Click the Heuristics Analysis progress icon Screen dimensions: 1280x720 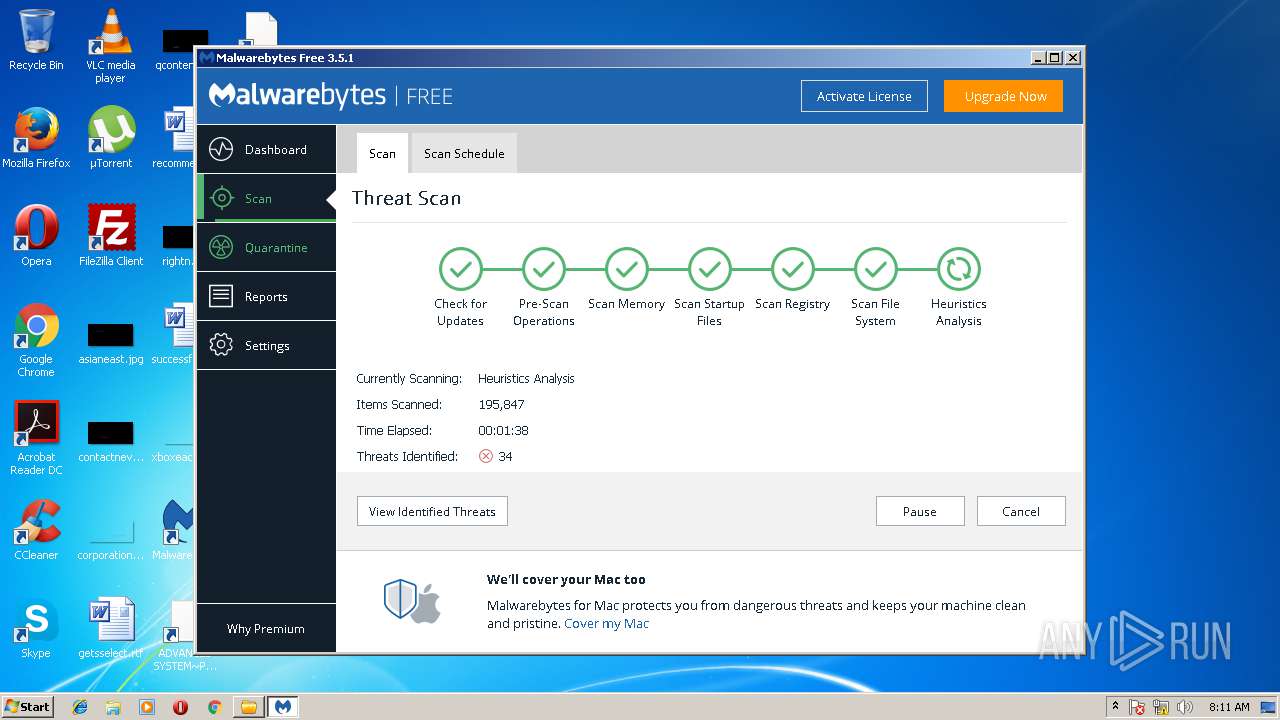(958, 269)
